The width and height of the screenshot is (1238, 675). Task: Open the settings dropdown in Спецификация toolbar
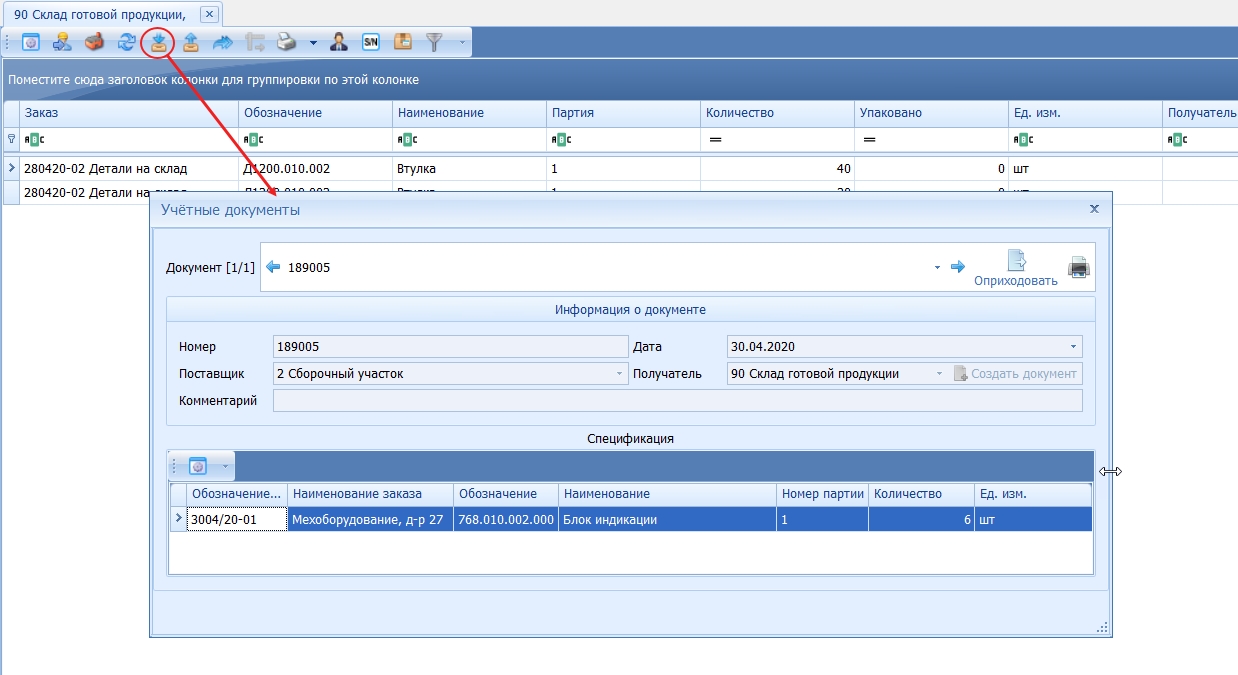pos(225,466)
